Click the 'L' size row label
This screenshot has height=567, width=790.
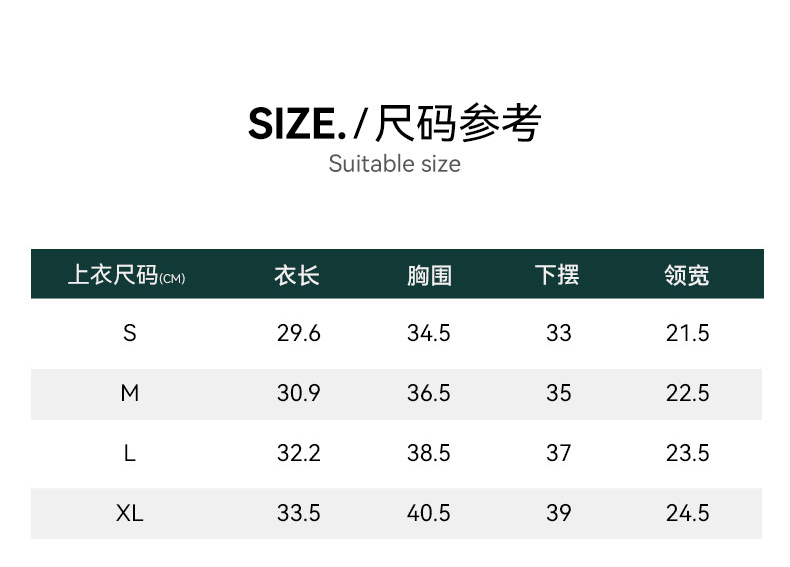point(129,454)
